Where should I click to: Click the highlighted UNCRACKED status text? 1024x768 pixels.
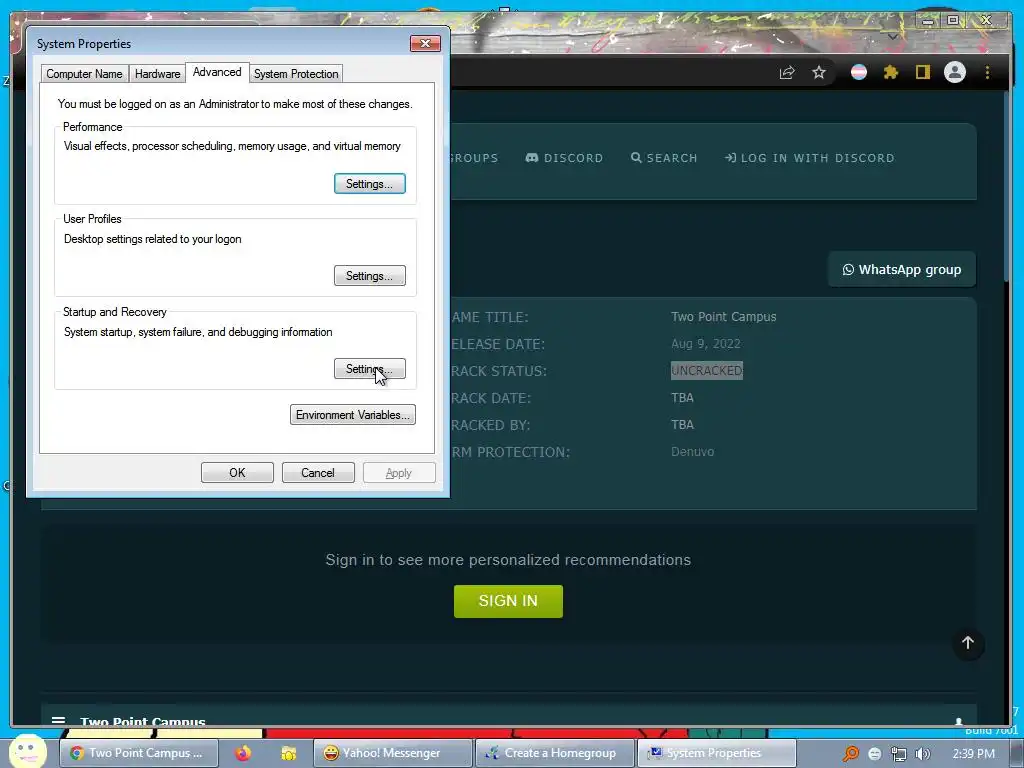(x=707, y=370)
